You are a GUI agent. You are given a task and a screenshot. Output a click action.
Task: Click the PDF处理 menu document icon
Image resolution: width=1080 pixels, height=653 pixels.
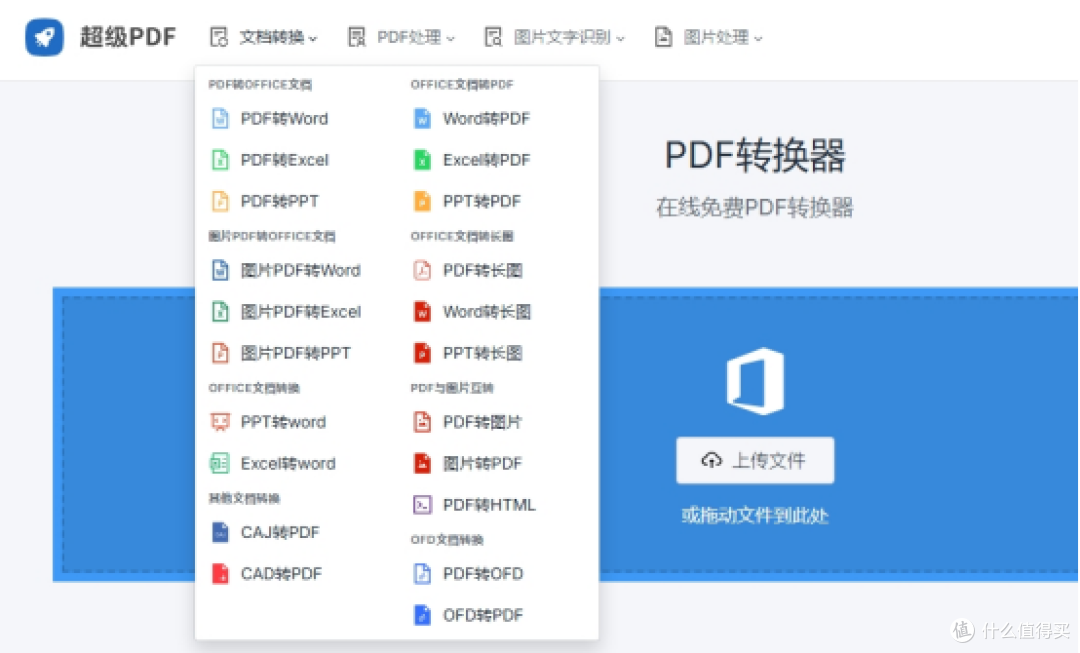pyautogui.click(x=357, y=37)
